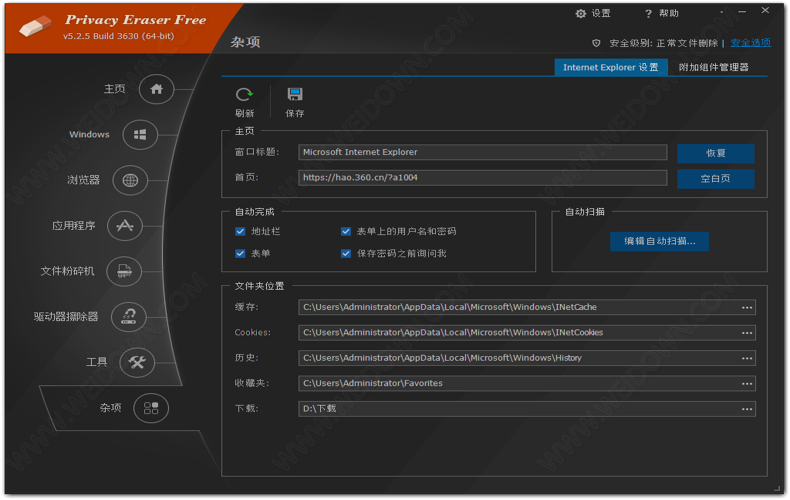Click in the 窗口标题 text field
The image size is (790, 500).
[x=483, y=152]
